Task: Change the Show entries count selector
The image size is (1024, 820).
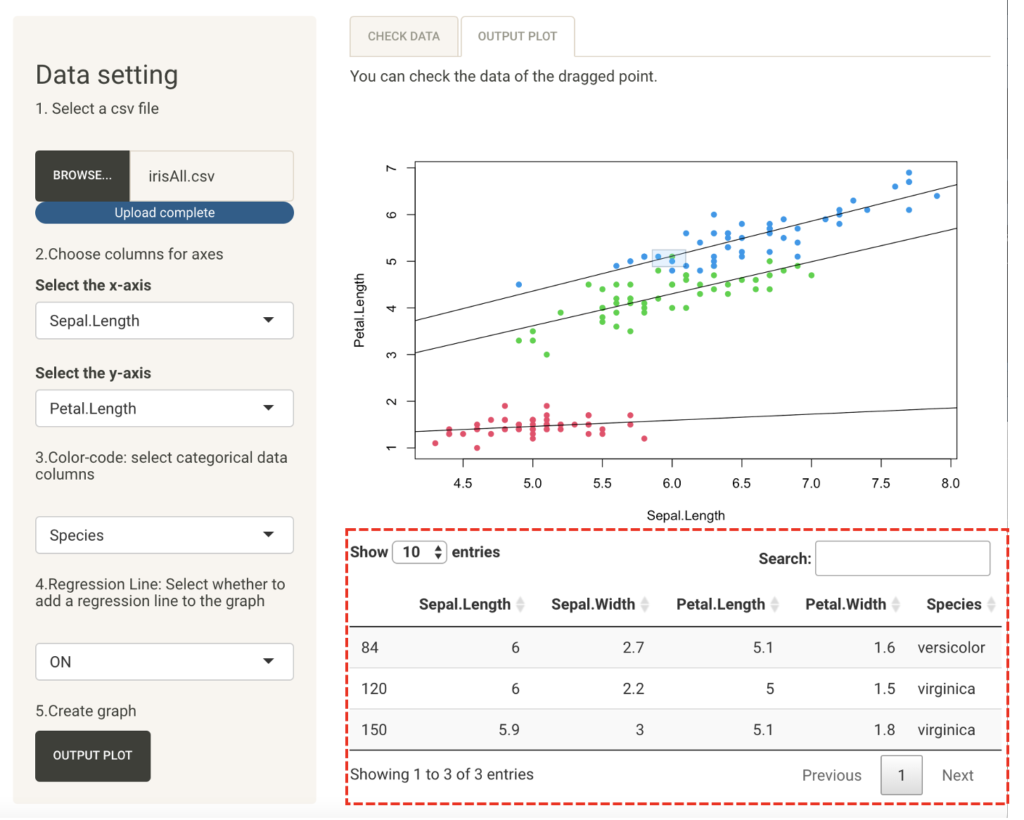Action: click(x=419, y=552)
